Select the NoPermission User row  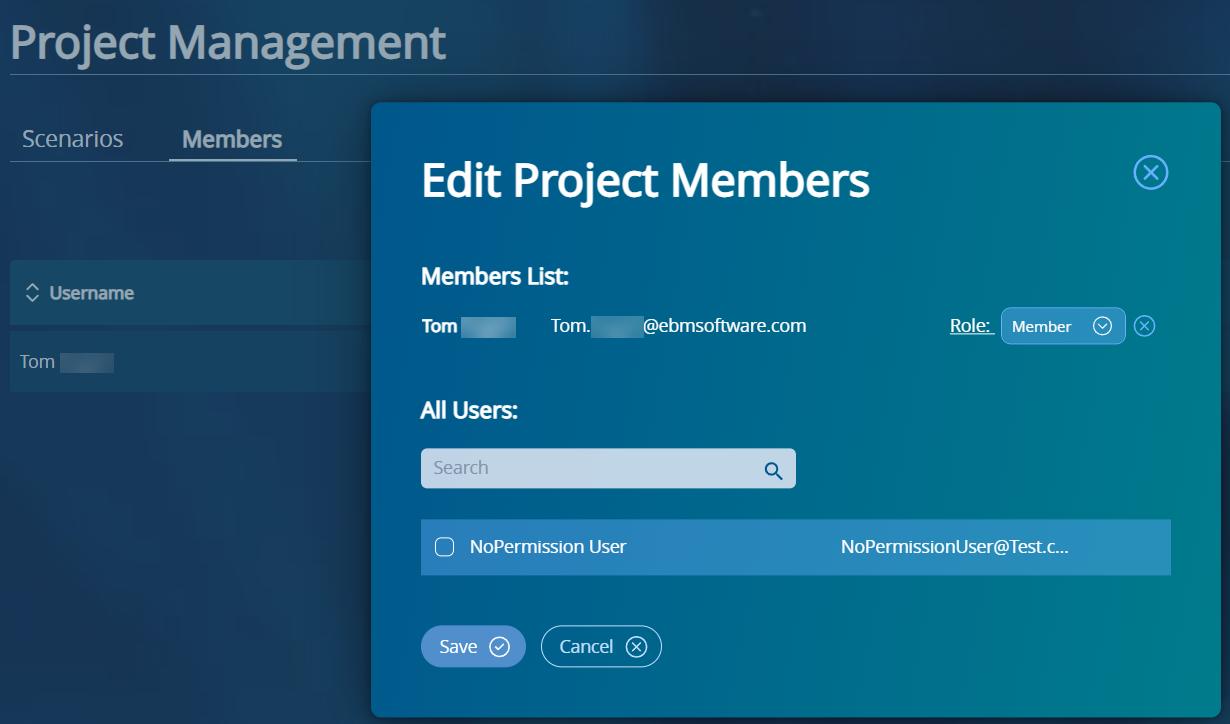click(796, 547)
